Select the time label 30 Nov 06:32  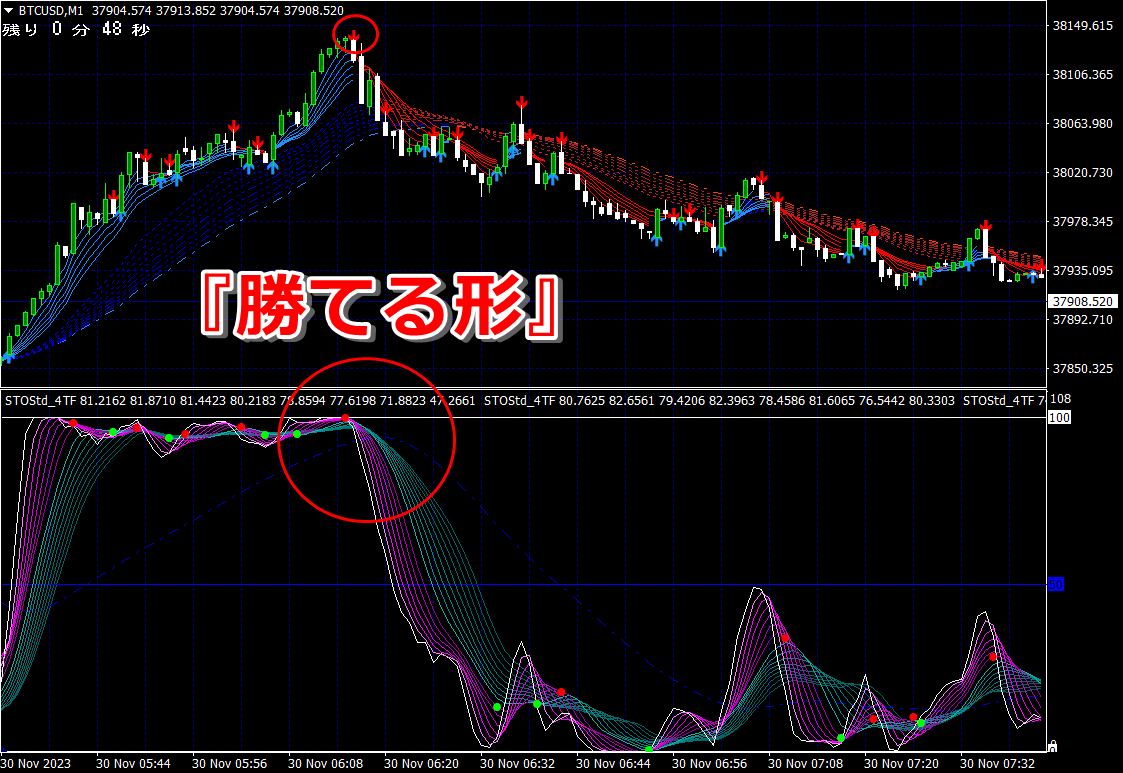click(x=517, y=764)
